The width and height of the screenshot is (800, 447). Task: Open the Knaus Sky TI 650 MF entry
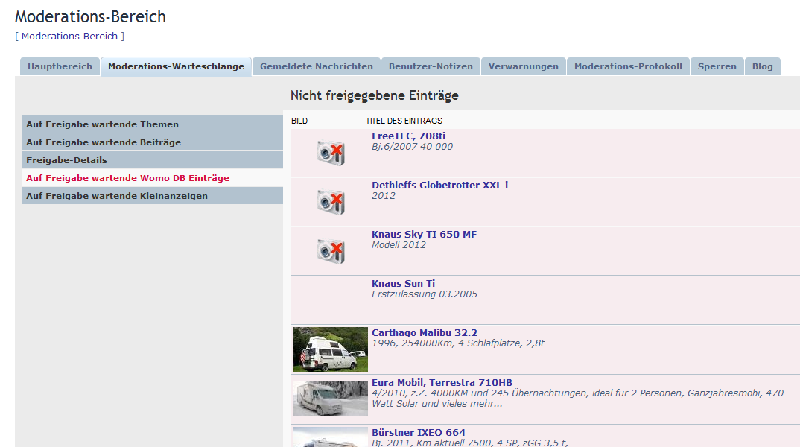424,234
